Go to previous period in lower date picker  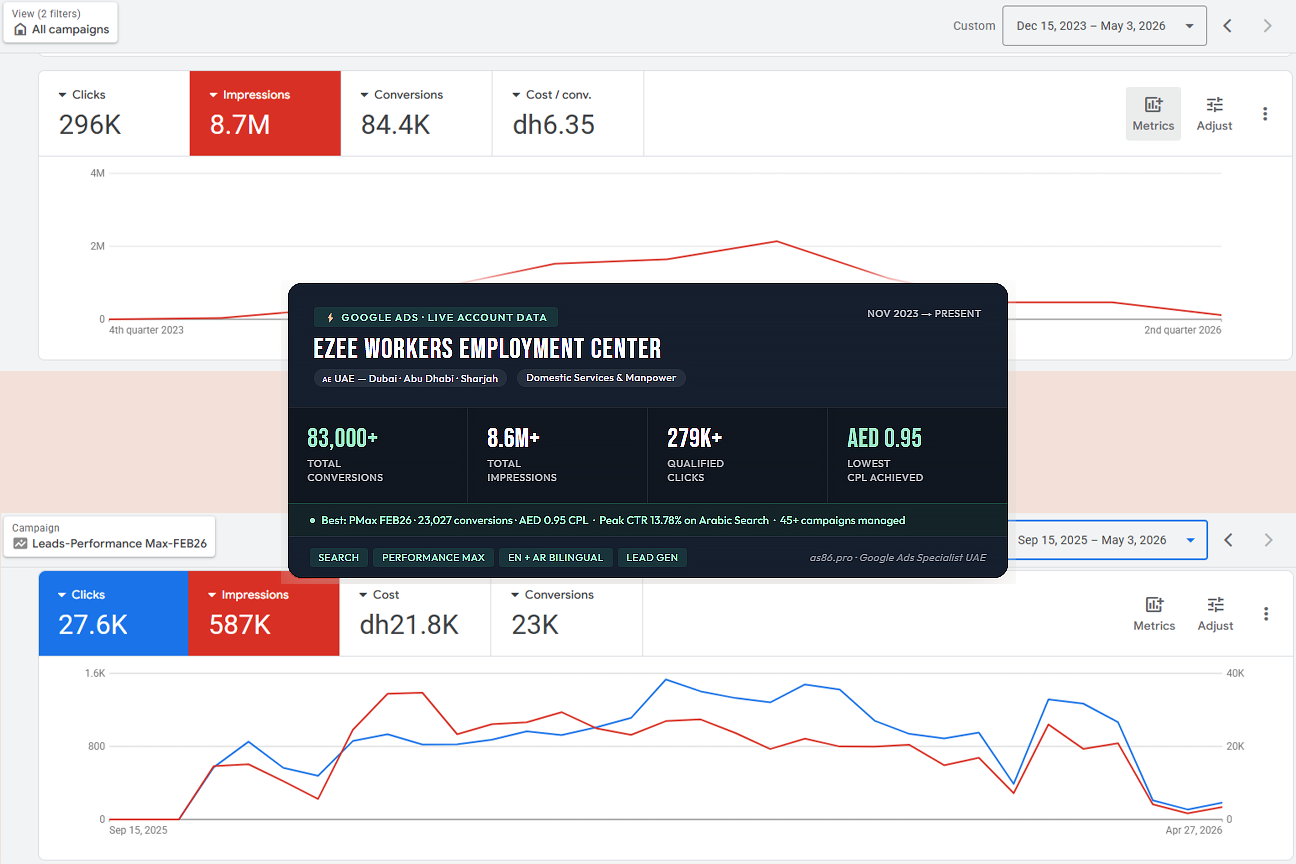pos(1229,540)
